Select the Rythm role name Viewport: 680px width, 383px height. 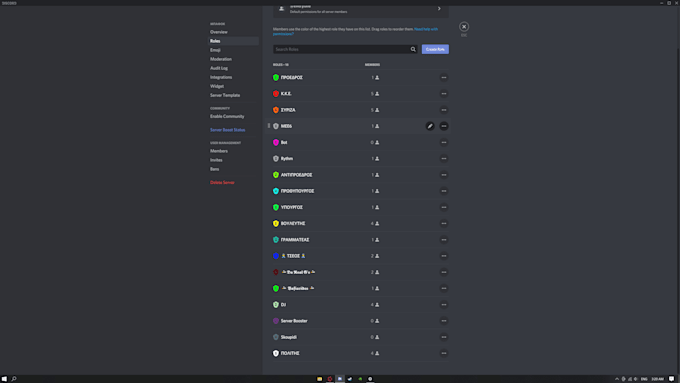click(287, 158)
